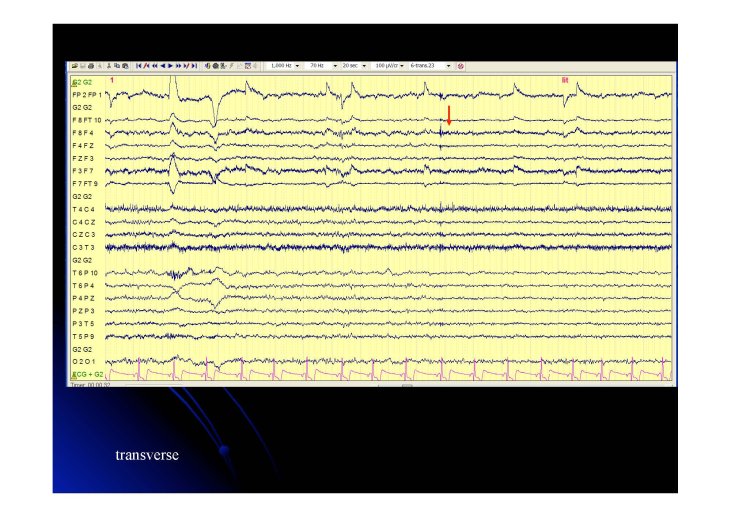
Task: Select the C4 CZ channel label
Action: tap(84, 222)
